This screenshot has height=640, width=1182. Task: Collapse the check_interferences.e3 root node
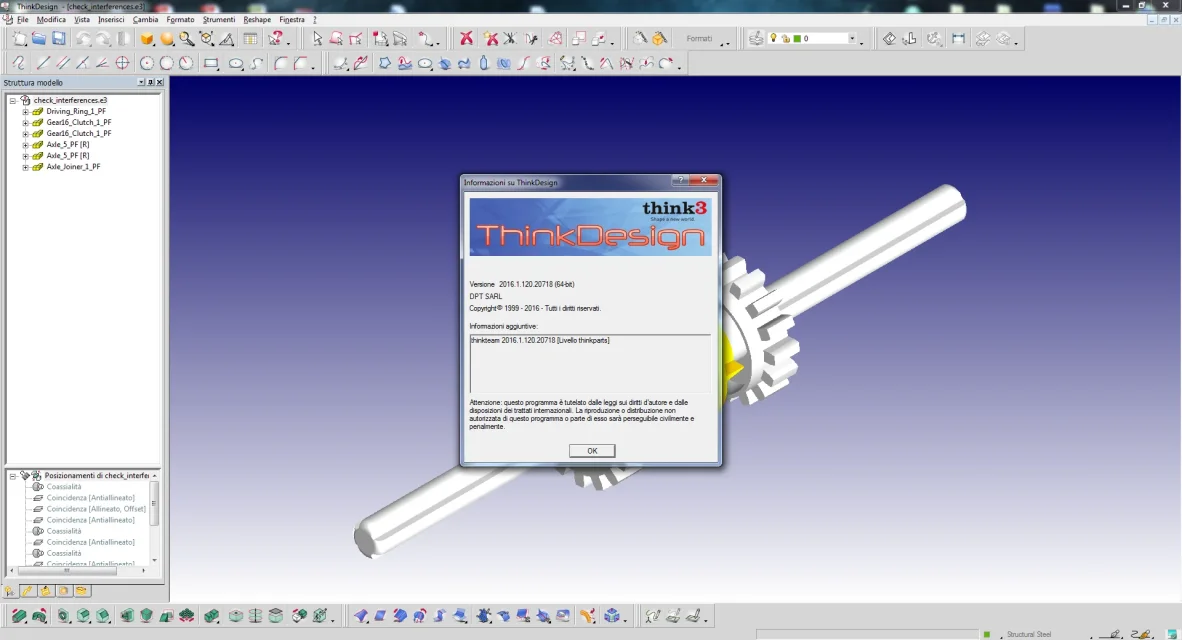click(12, 100)
